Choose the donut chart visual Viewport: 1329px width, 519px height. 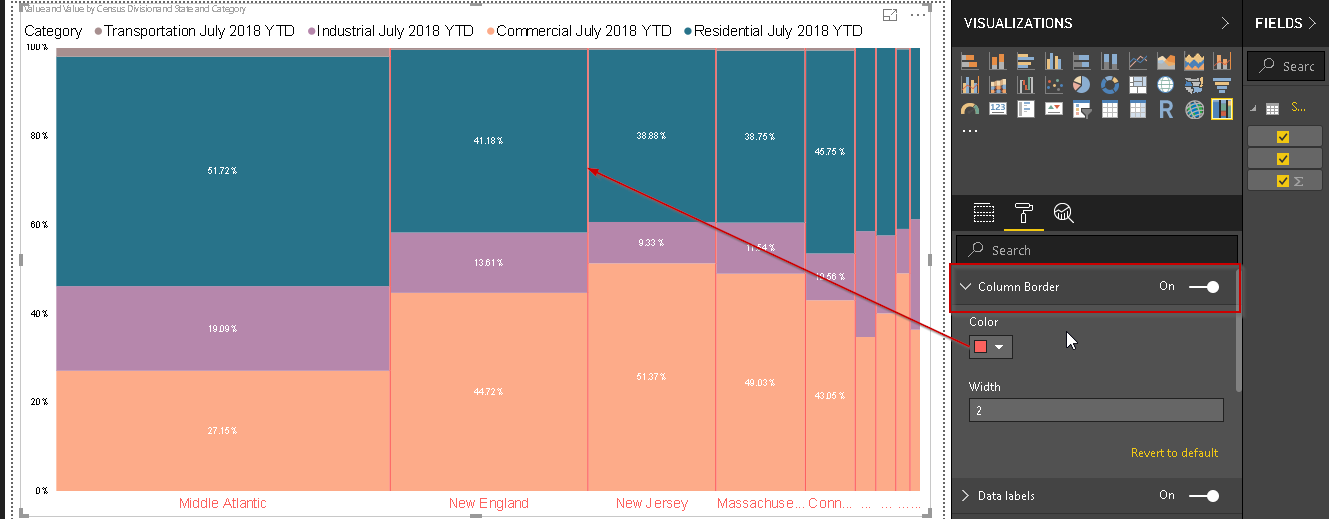click(1109, 85)
